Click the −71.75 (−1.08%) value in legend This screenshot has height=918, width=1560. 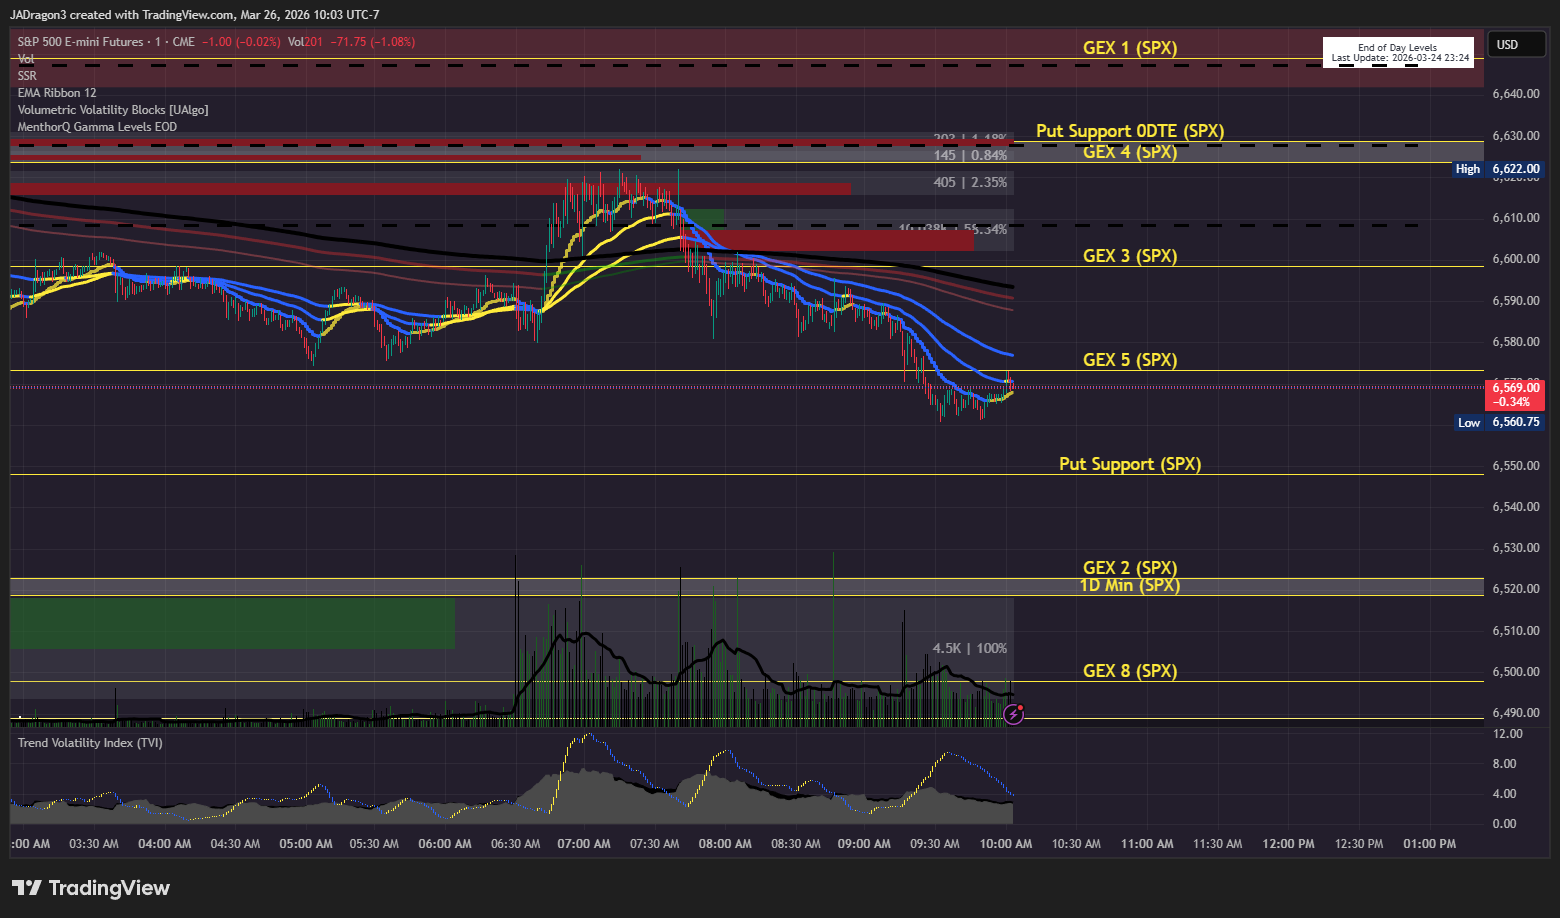tap(373, 42)
